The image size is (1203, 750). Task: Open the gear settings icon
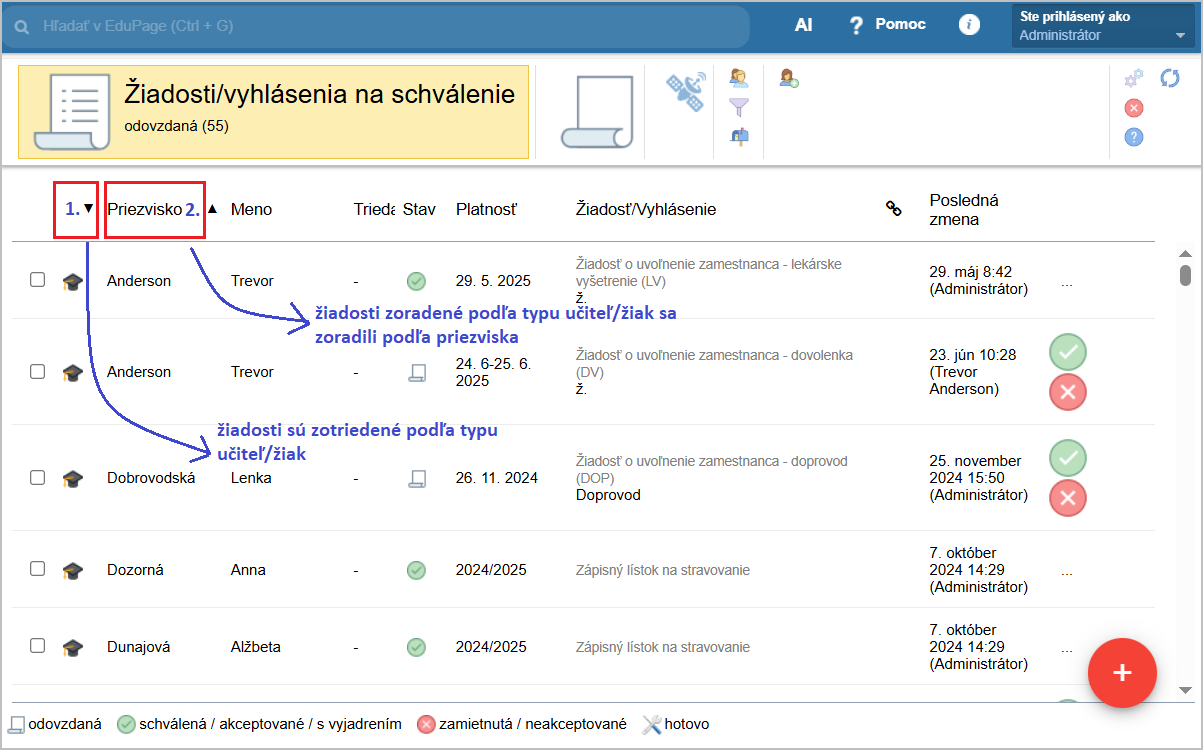pyautogui.click(x=1134, y=78)
